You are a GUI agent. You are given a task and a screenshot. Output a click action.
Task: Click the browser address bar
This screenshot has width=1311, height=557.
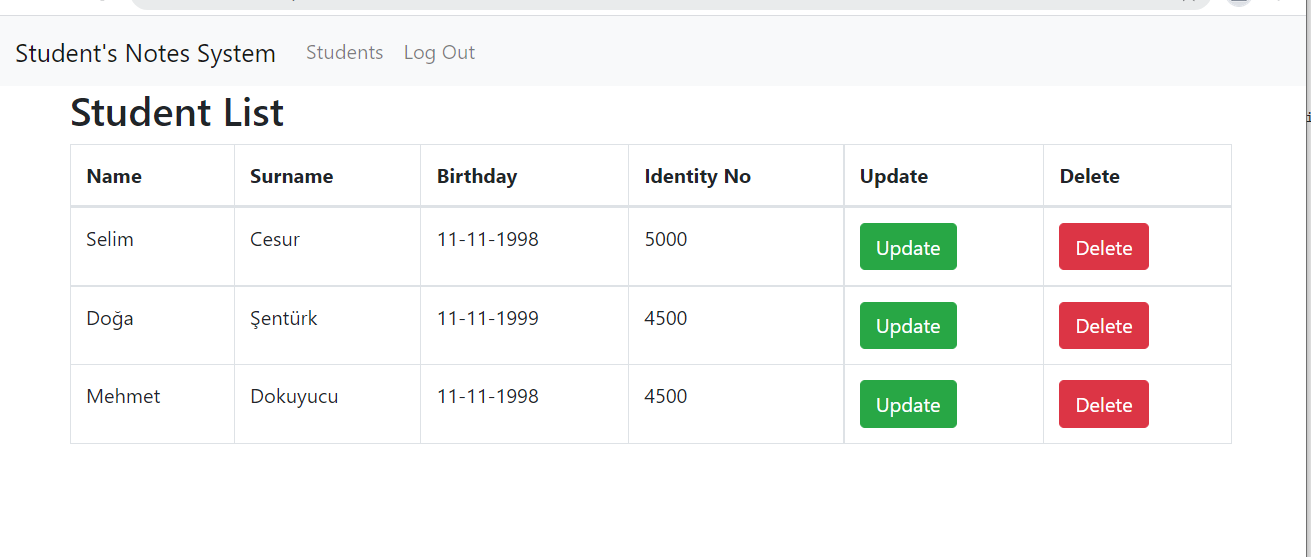670,3
